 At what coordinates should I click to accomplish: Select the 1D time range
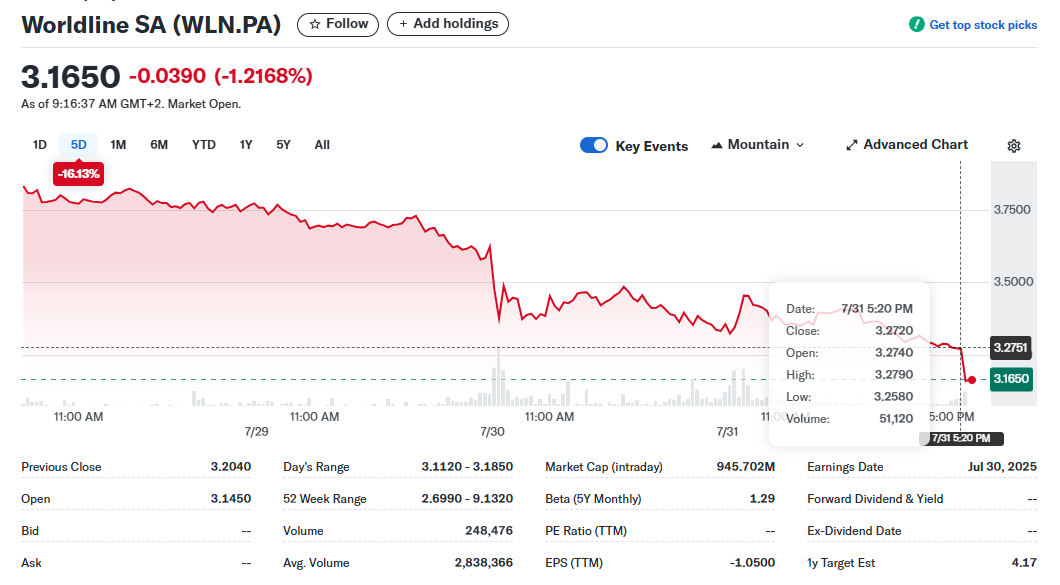pos(40,145)
